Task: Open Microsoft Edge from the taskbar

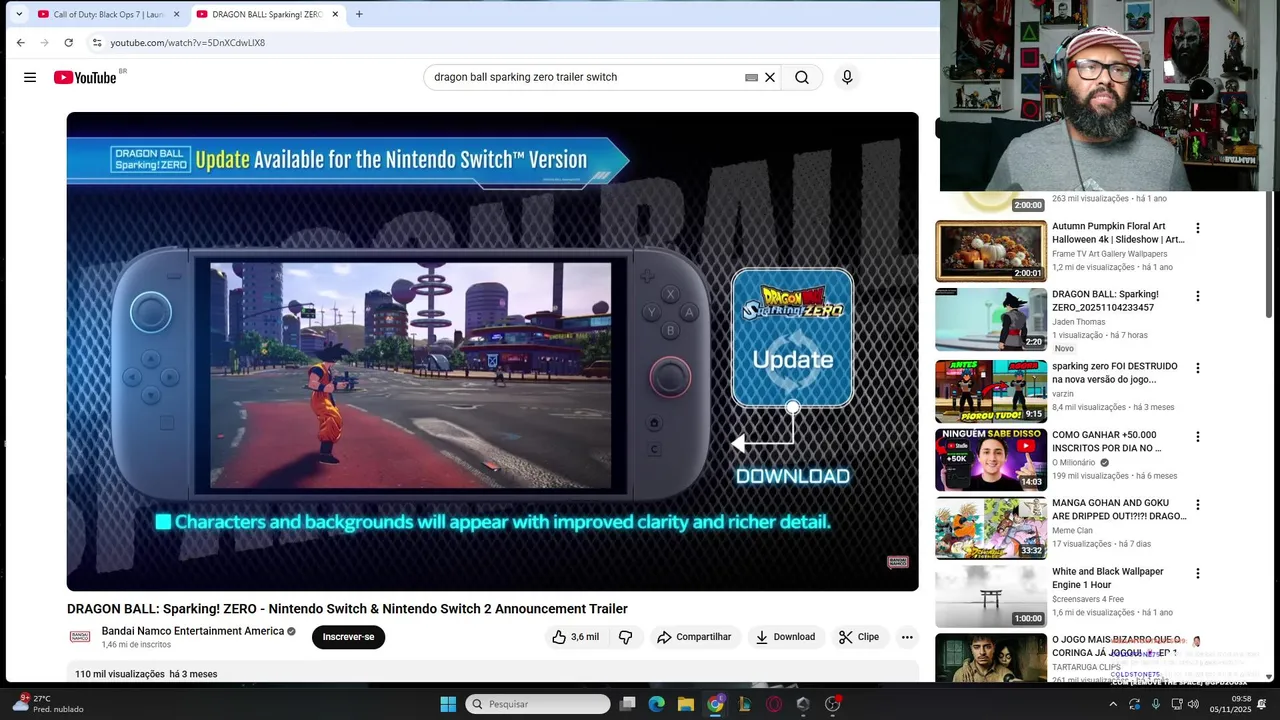Action: click(656, 704)
